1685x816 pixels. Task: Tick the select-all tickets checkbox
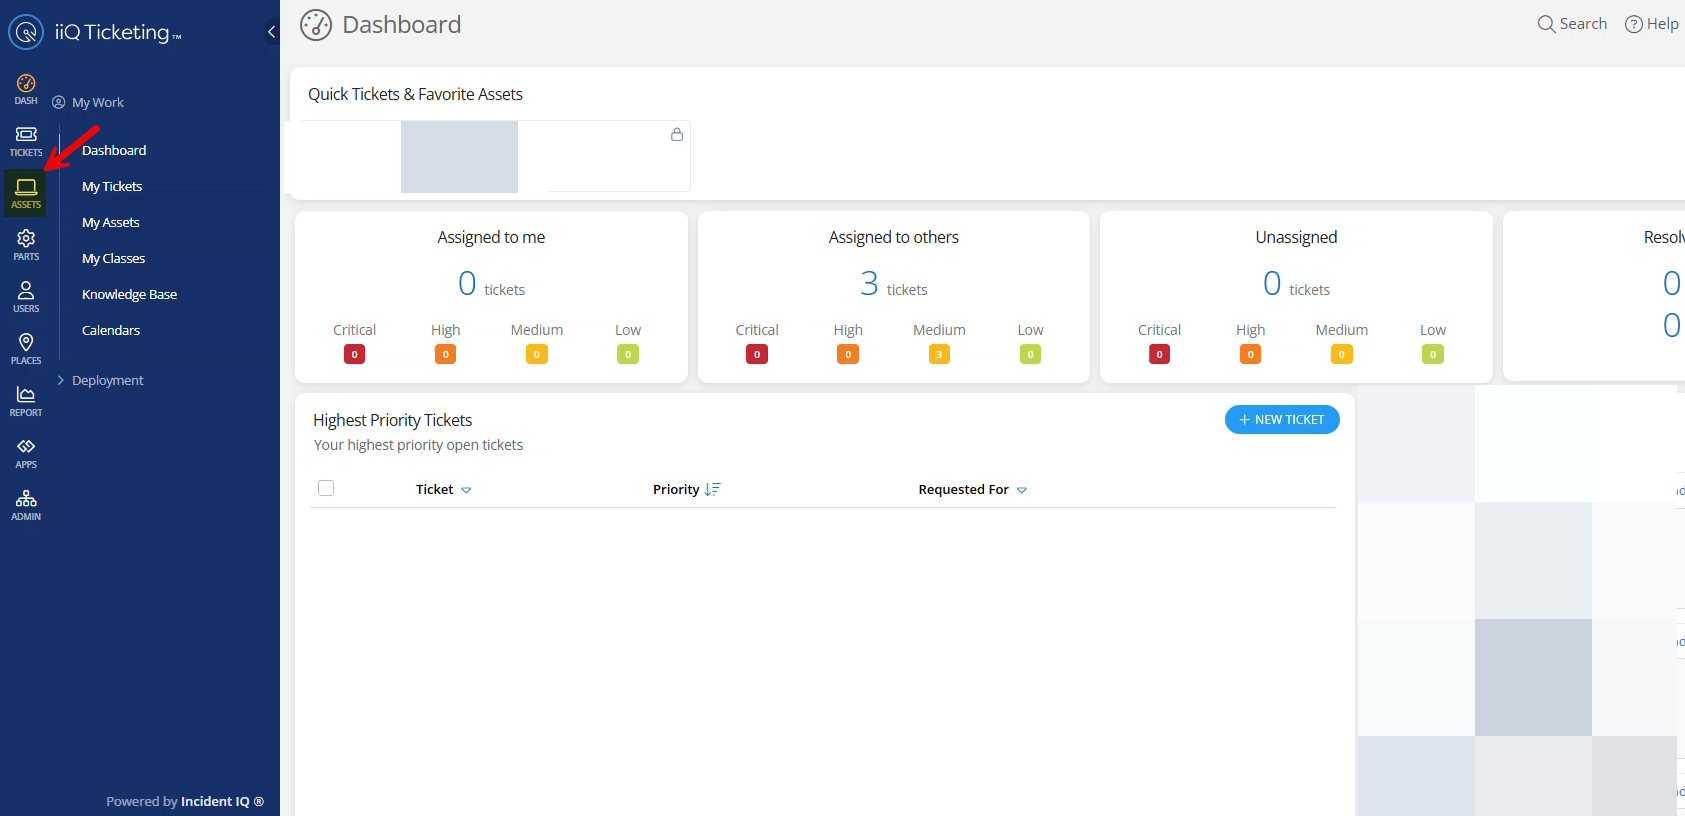(x=326, y=488)
